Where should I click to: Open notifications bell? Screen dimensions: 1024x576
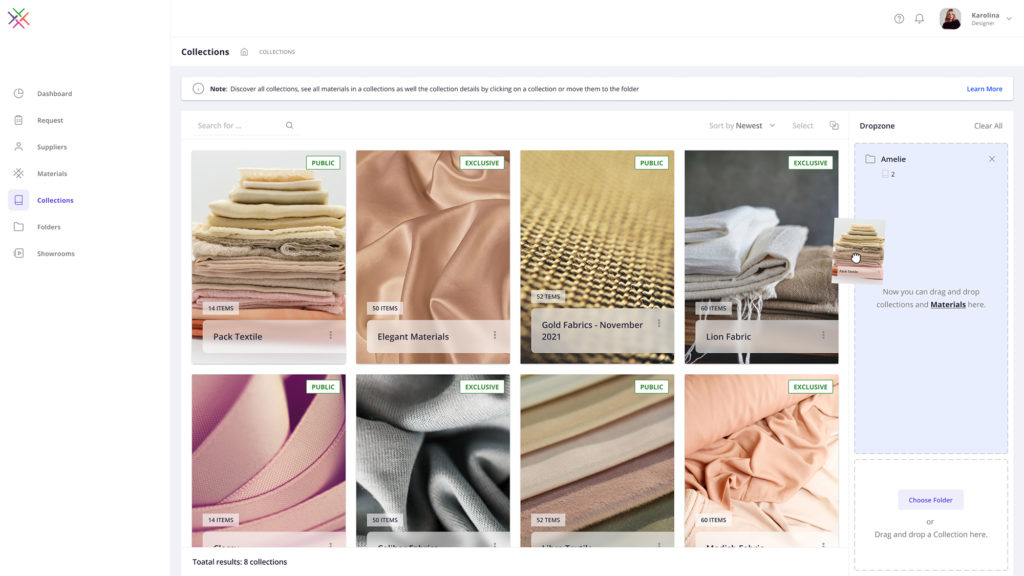(919, 19)
